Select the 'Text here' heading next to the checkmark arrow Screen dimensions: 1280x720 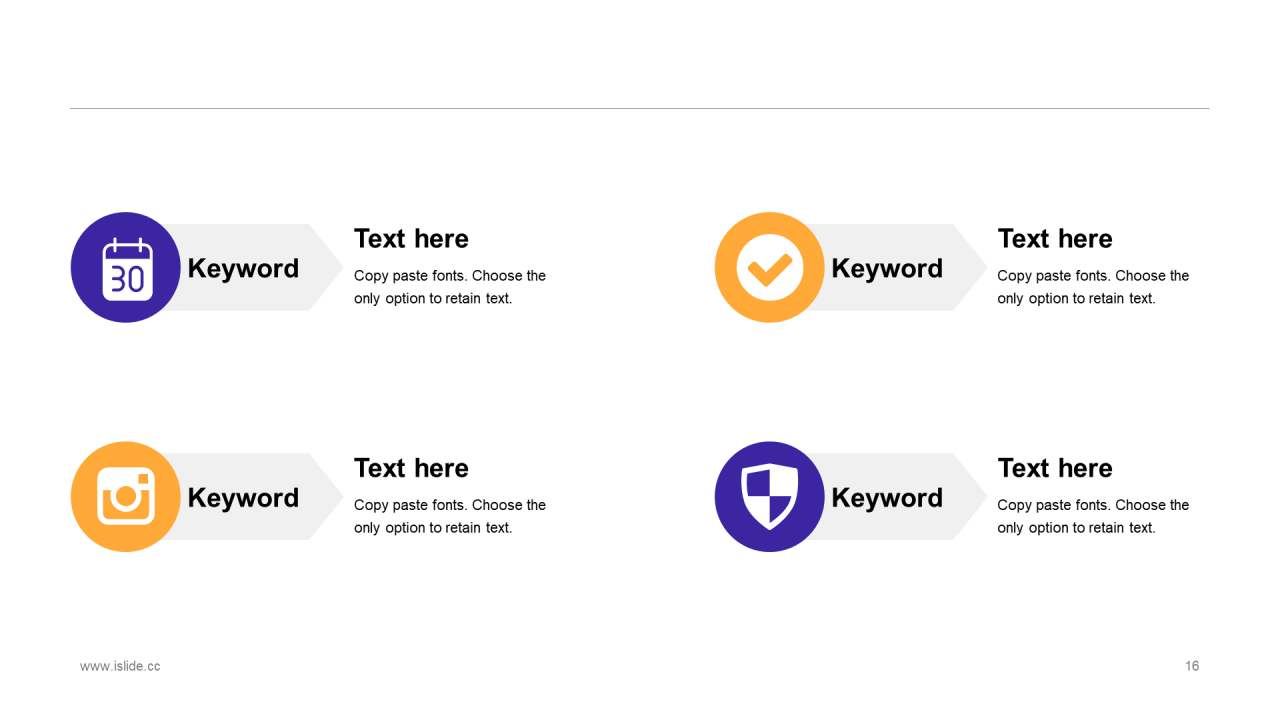coord(1055,239)
